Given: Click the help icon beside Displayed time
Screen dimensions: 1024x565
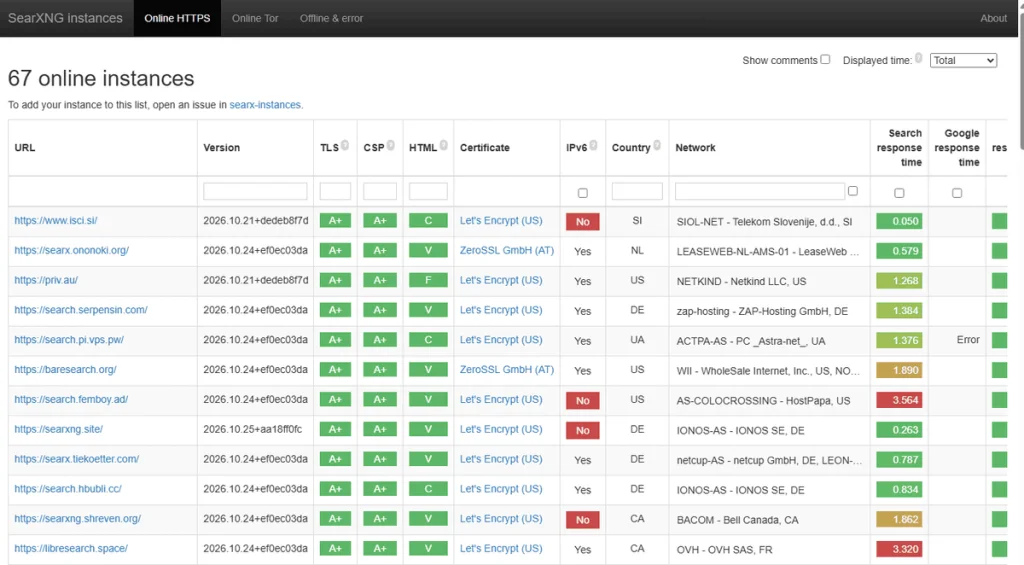Looking at the screenshot, I should [x=918, y=58].
